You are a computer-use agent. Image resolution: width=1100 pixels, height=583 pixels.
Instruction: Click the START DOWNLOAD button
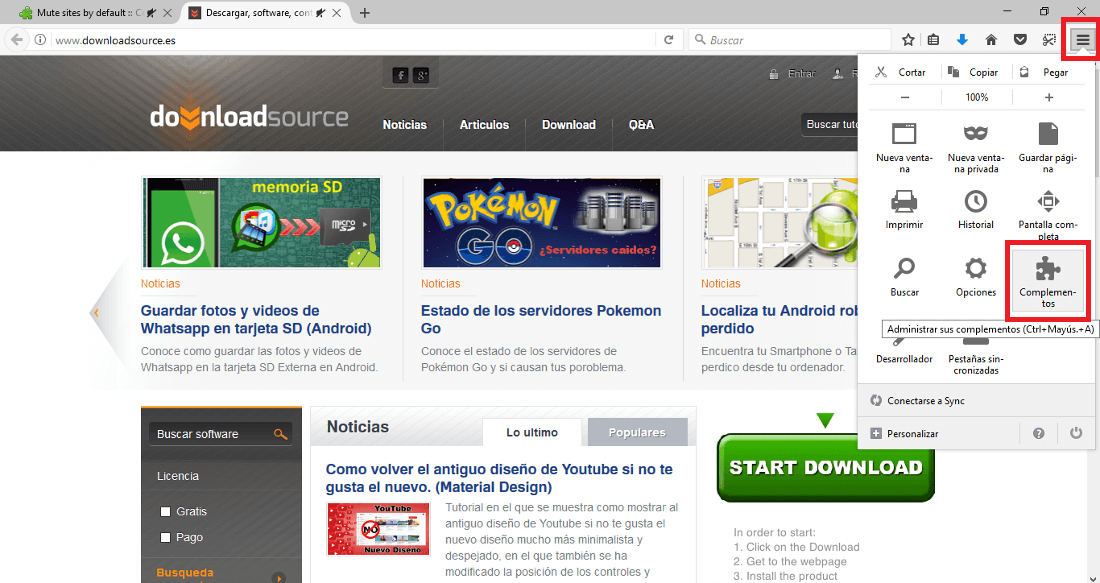tap(826, 467)
